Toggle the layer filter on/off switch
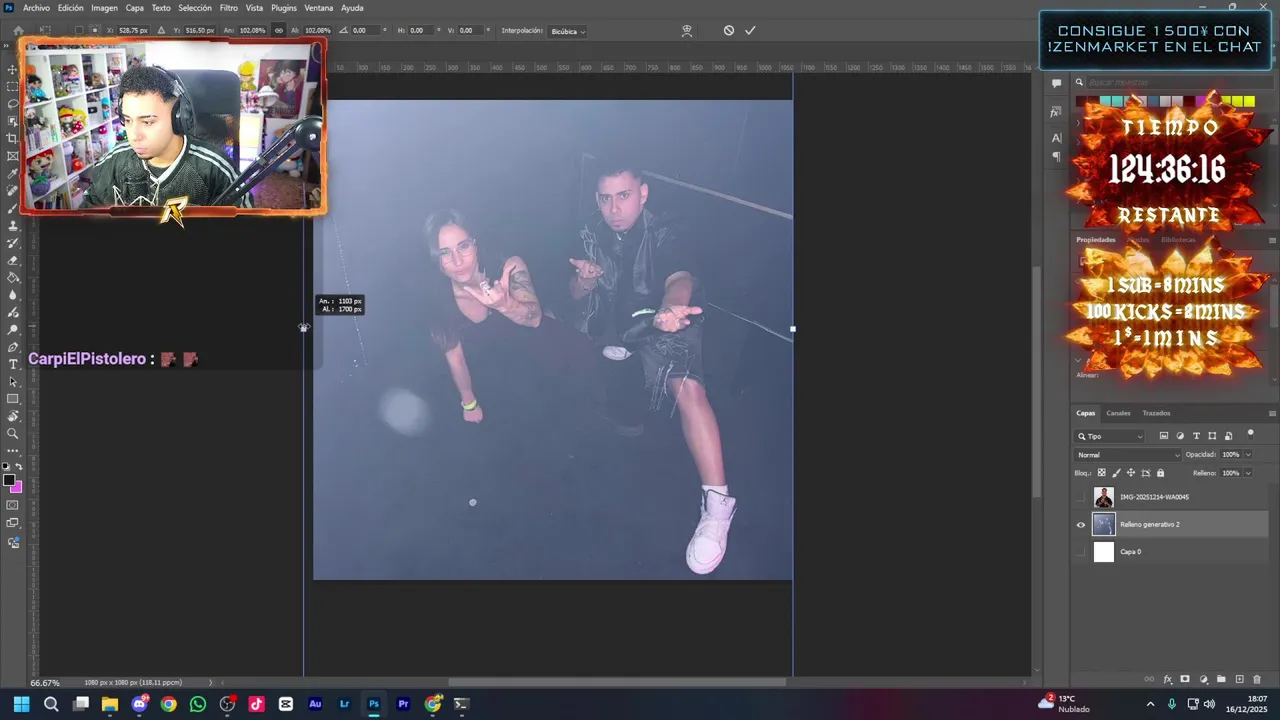The image size is (1280, 720). pos(1250,434)
